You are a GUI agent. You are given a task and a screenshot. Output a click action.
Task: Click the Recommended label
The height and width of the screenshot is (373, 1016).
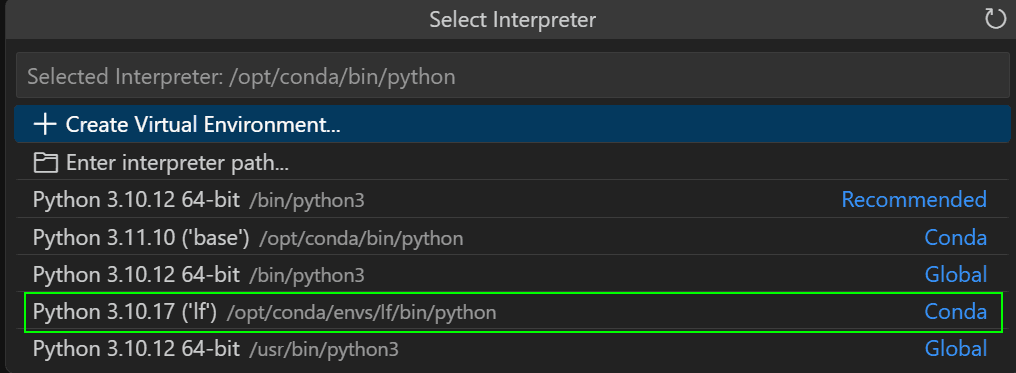point(914,199)
